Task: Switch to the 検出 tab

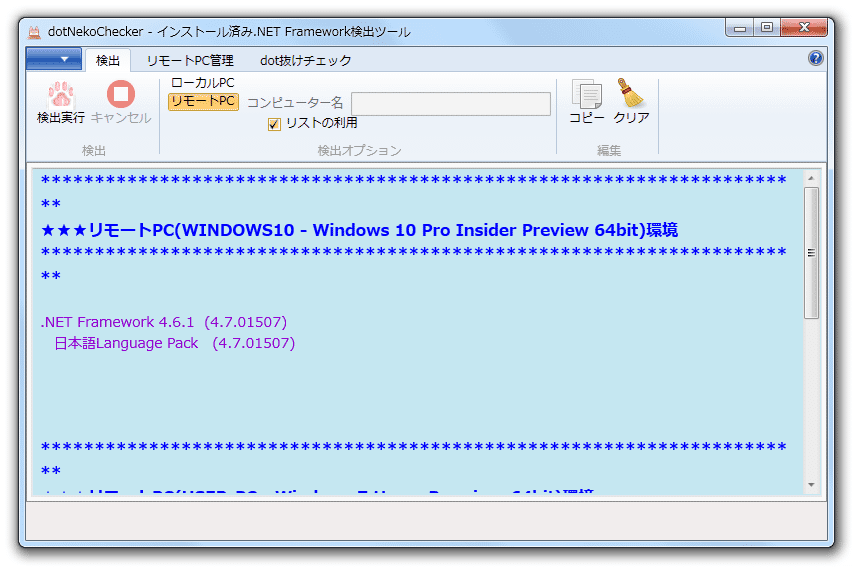Action: 107,61
